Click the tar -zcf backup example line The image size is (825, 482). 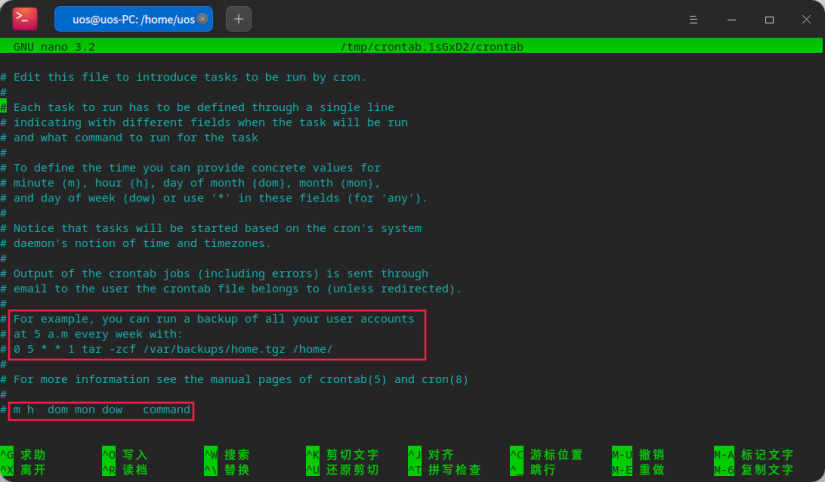(172, 349)
